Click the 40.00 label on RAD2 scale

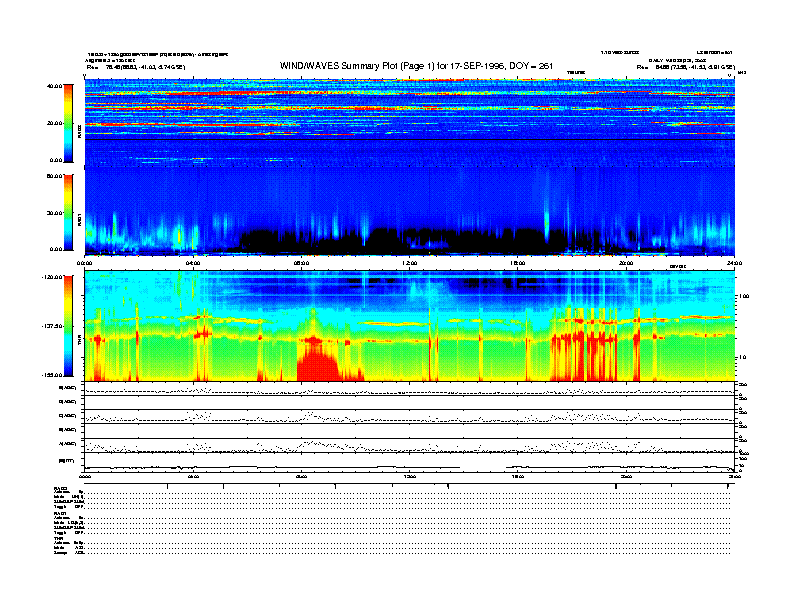coord(54,86)
